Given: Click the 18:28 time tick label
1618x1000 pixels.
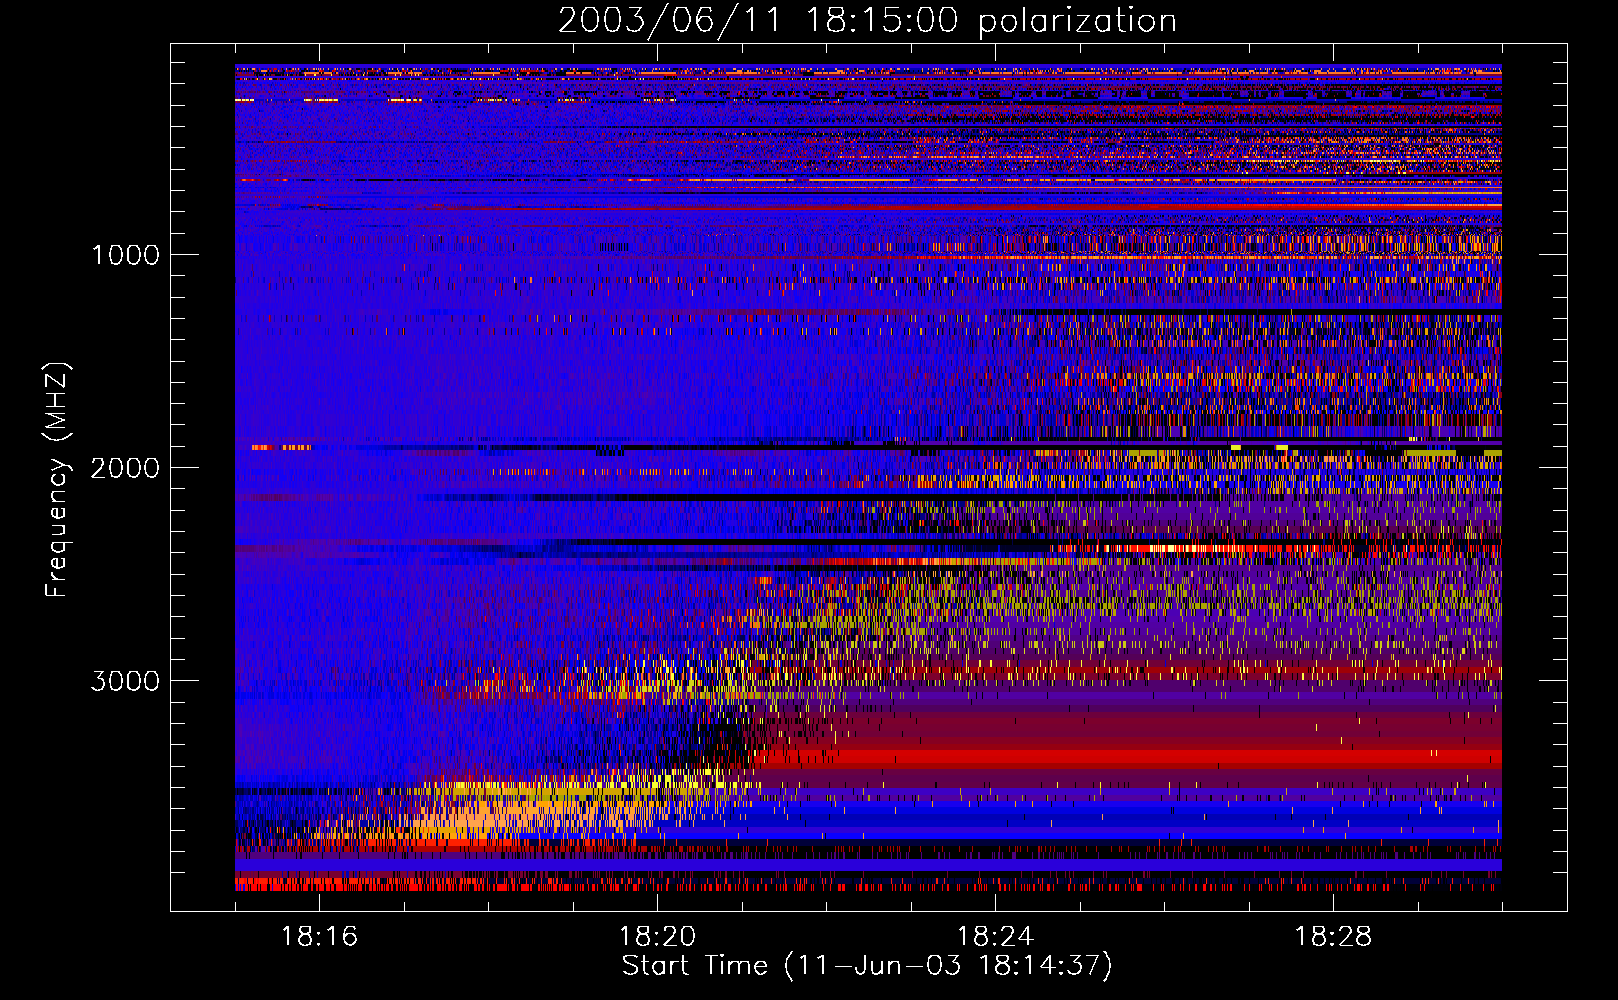Looking at the screenshot, I should point(1333,937).
